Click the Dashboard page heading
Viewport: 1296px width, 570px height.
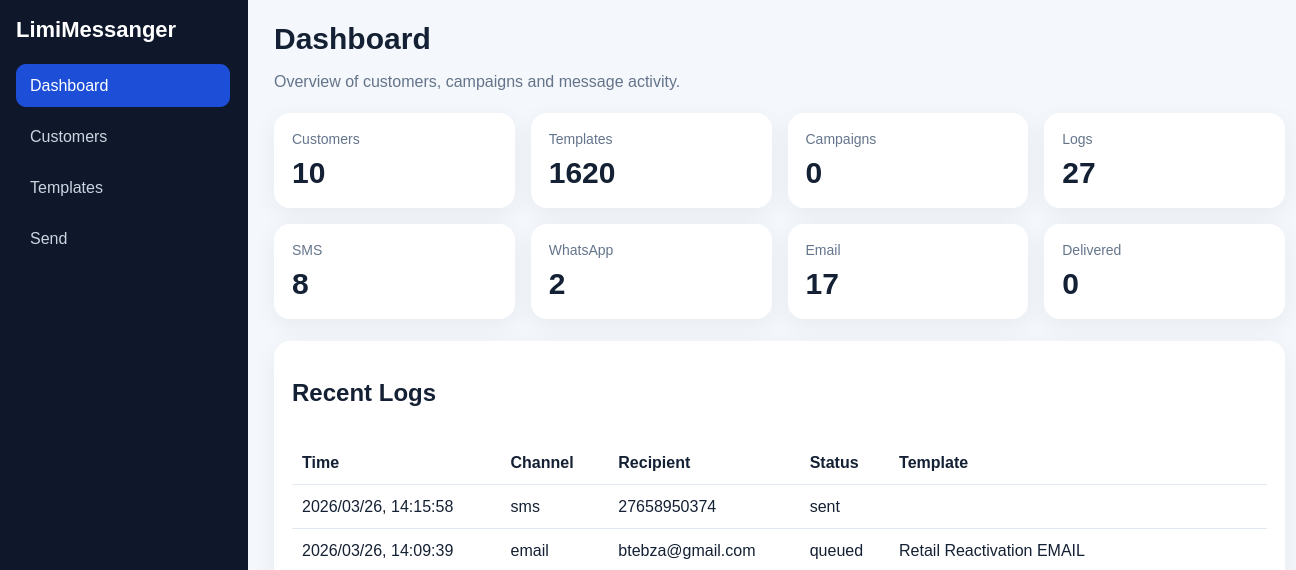(x=352, y=39)
